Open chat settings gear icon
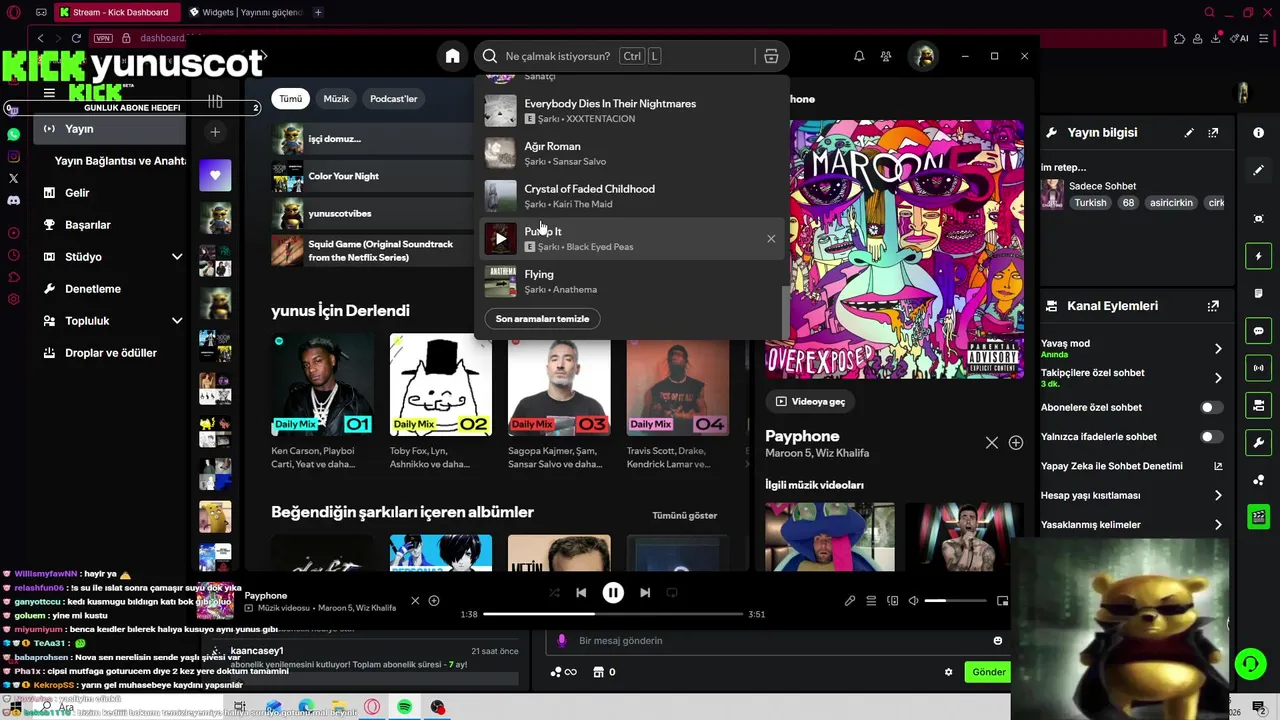This screenshot has height=720, width=1280. pyautogui.click(x=948, y=672)
